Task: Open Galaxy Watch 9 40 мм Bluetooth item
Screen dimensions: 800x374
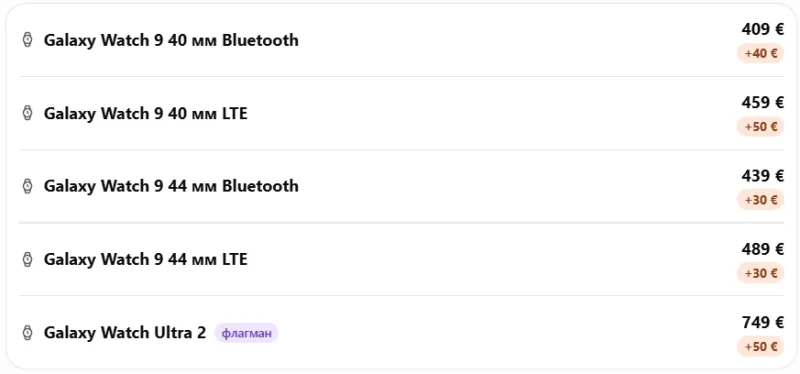Action: click(x=402, y=40)
